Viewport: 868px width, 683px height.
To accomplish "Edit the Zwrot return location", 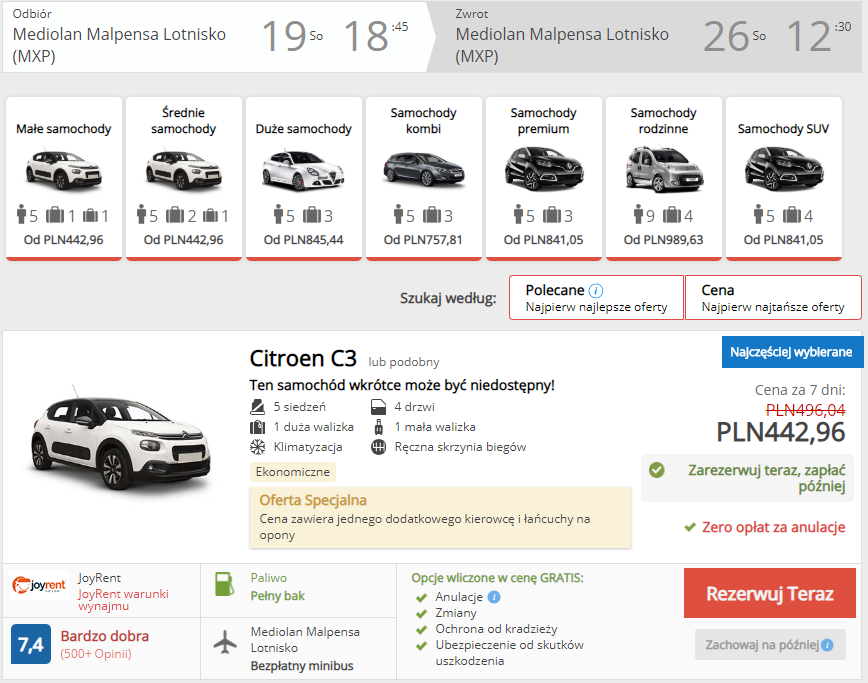I will pyautogui.click(x=562, y=45).
